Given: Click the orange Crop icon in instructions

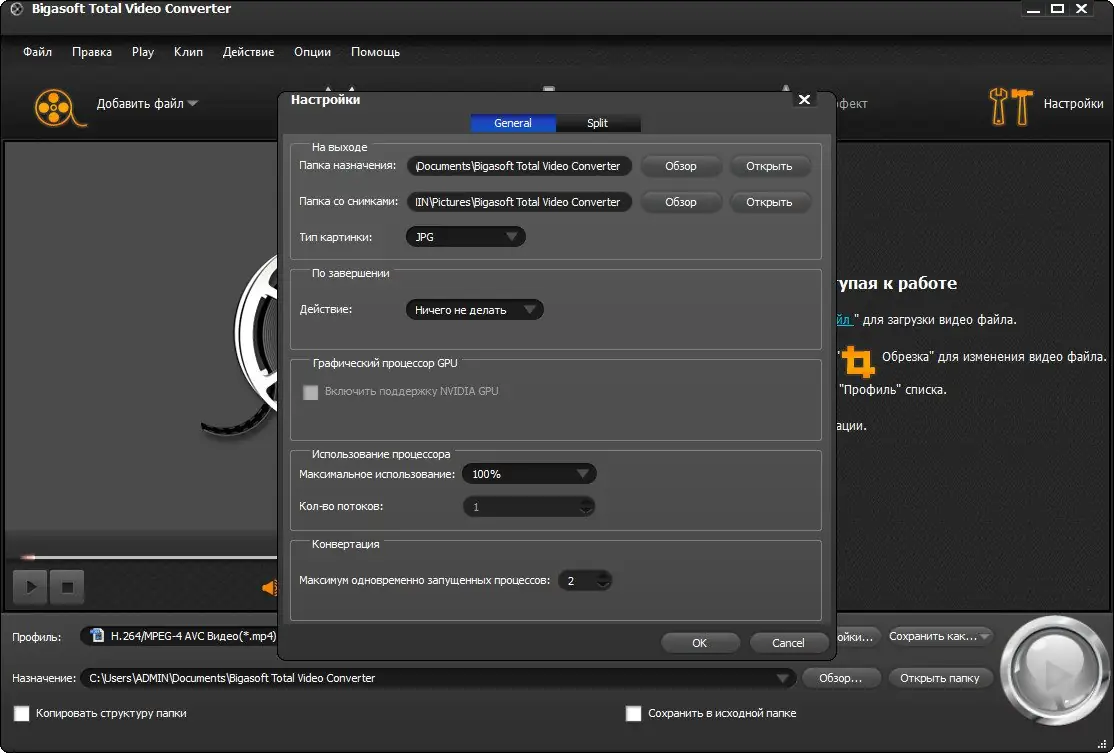Looking at the screenshot, I should pyautogui.click(x=858, y=362).
